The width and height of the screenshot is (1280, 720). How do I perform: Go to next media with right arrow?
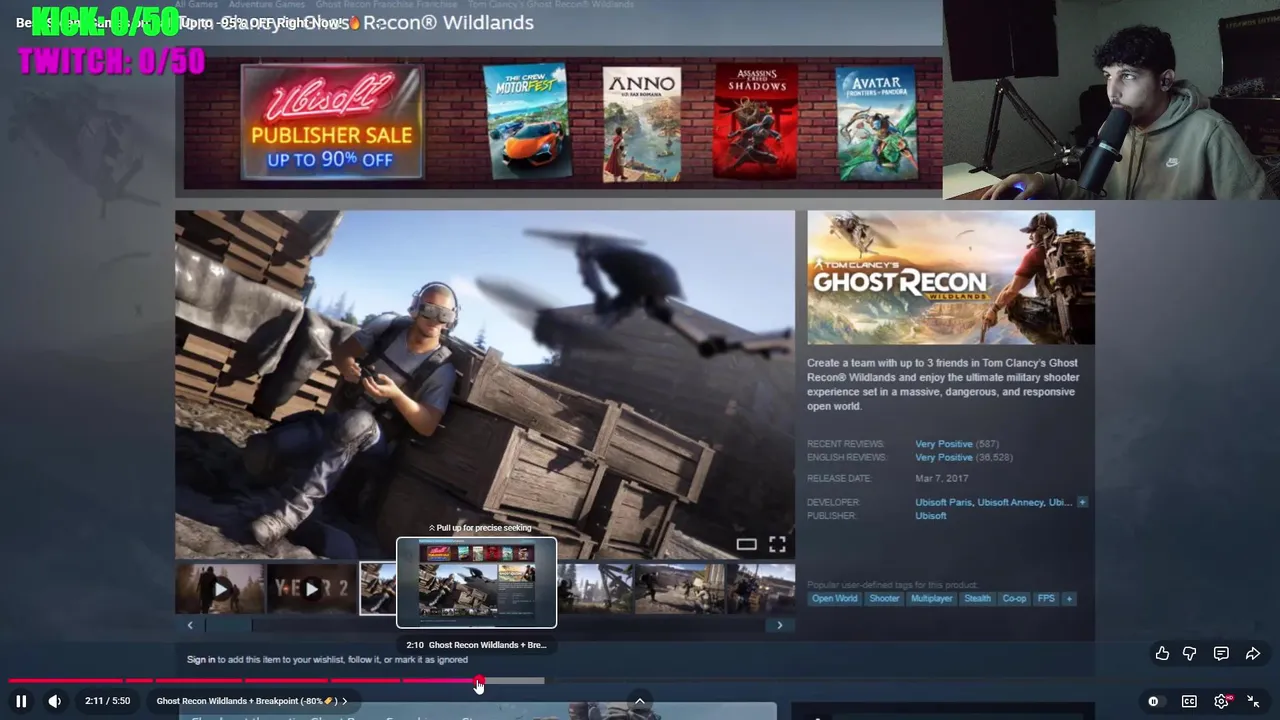[x=780, y=625]
